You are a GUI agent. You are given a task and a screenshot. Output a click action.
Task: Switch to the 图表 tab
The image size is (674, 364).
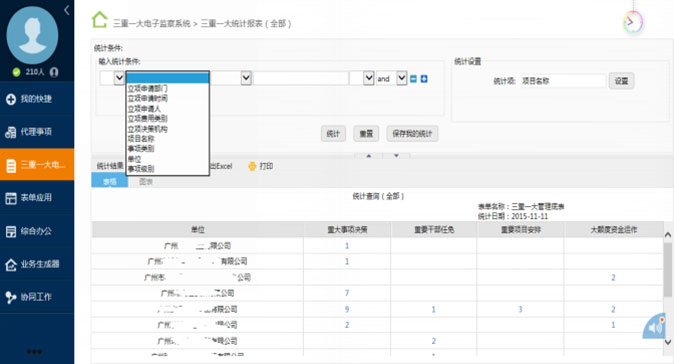(x=146, y=182)
